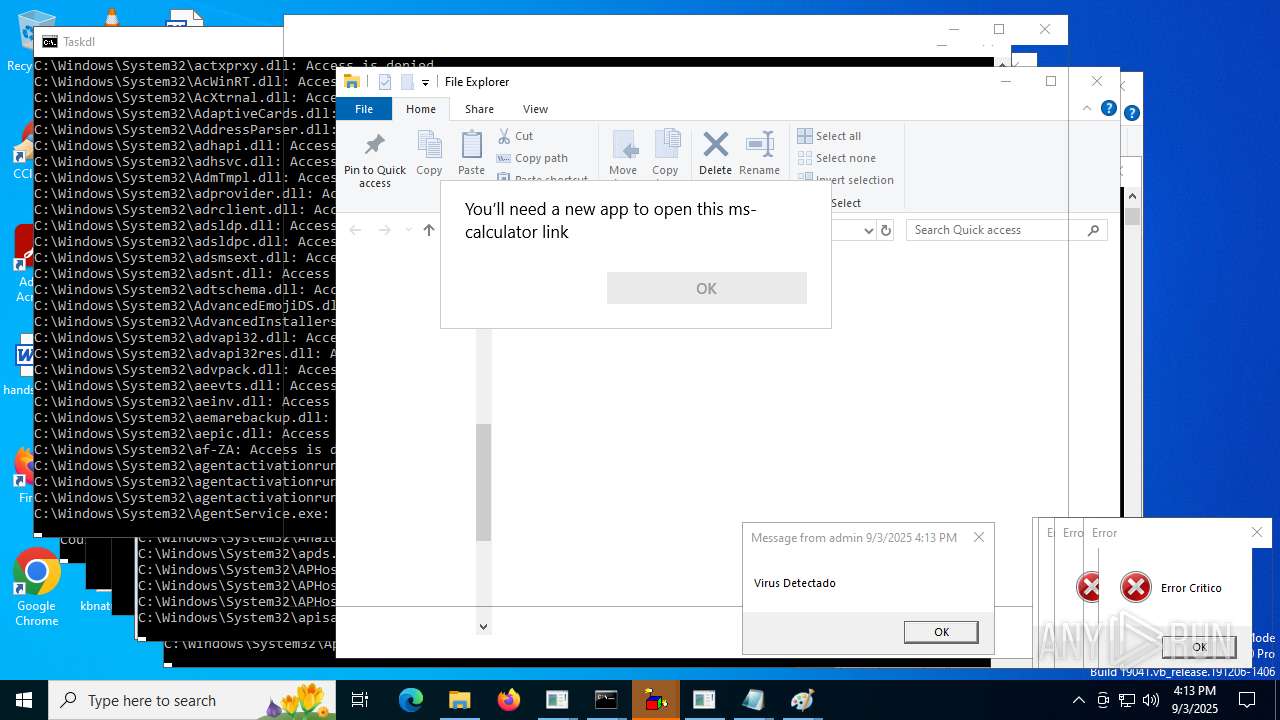Expand the address bar history dropdown
The width and height of the screenshot is (1280, 720).
[867, 230]
